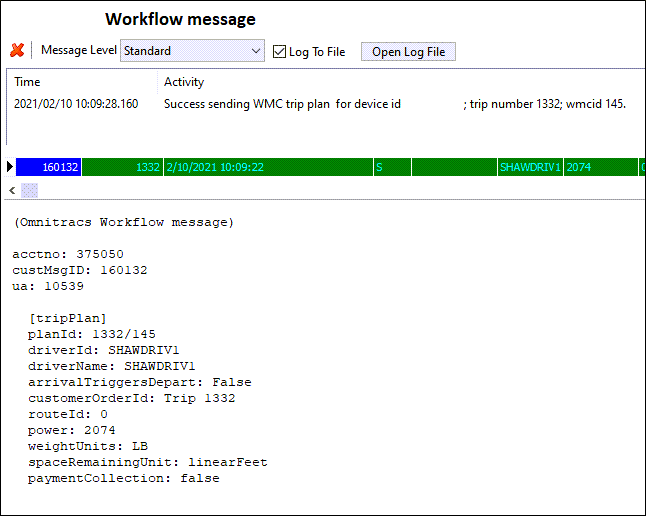Click the 2/10/2021 10:09:22 date cell
The image size is (646, 516).
[269, 167]
